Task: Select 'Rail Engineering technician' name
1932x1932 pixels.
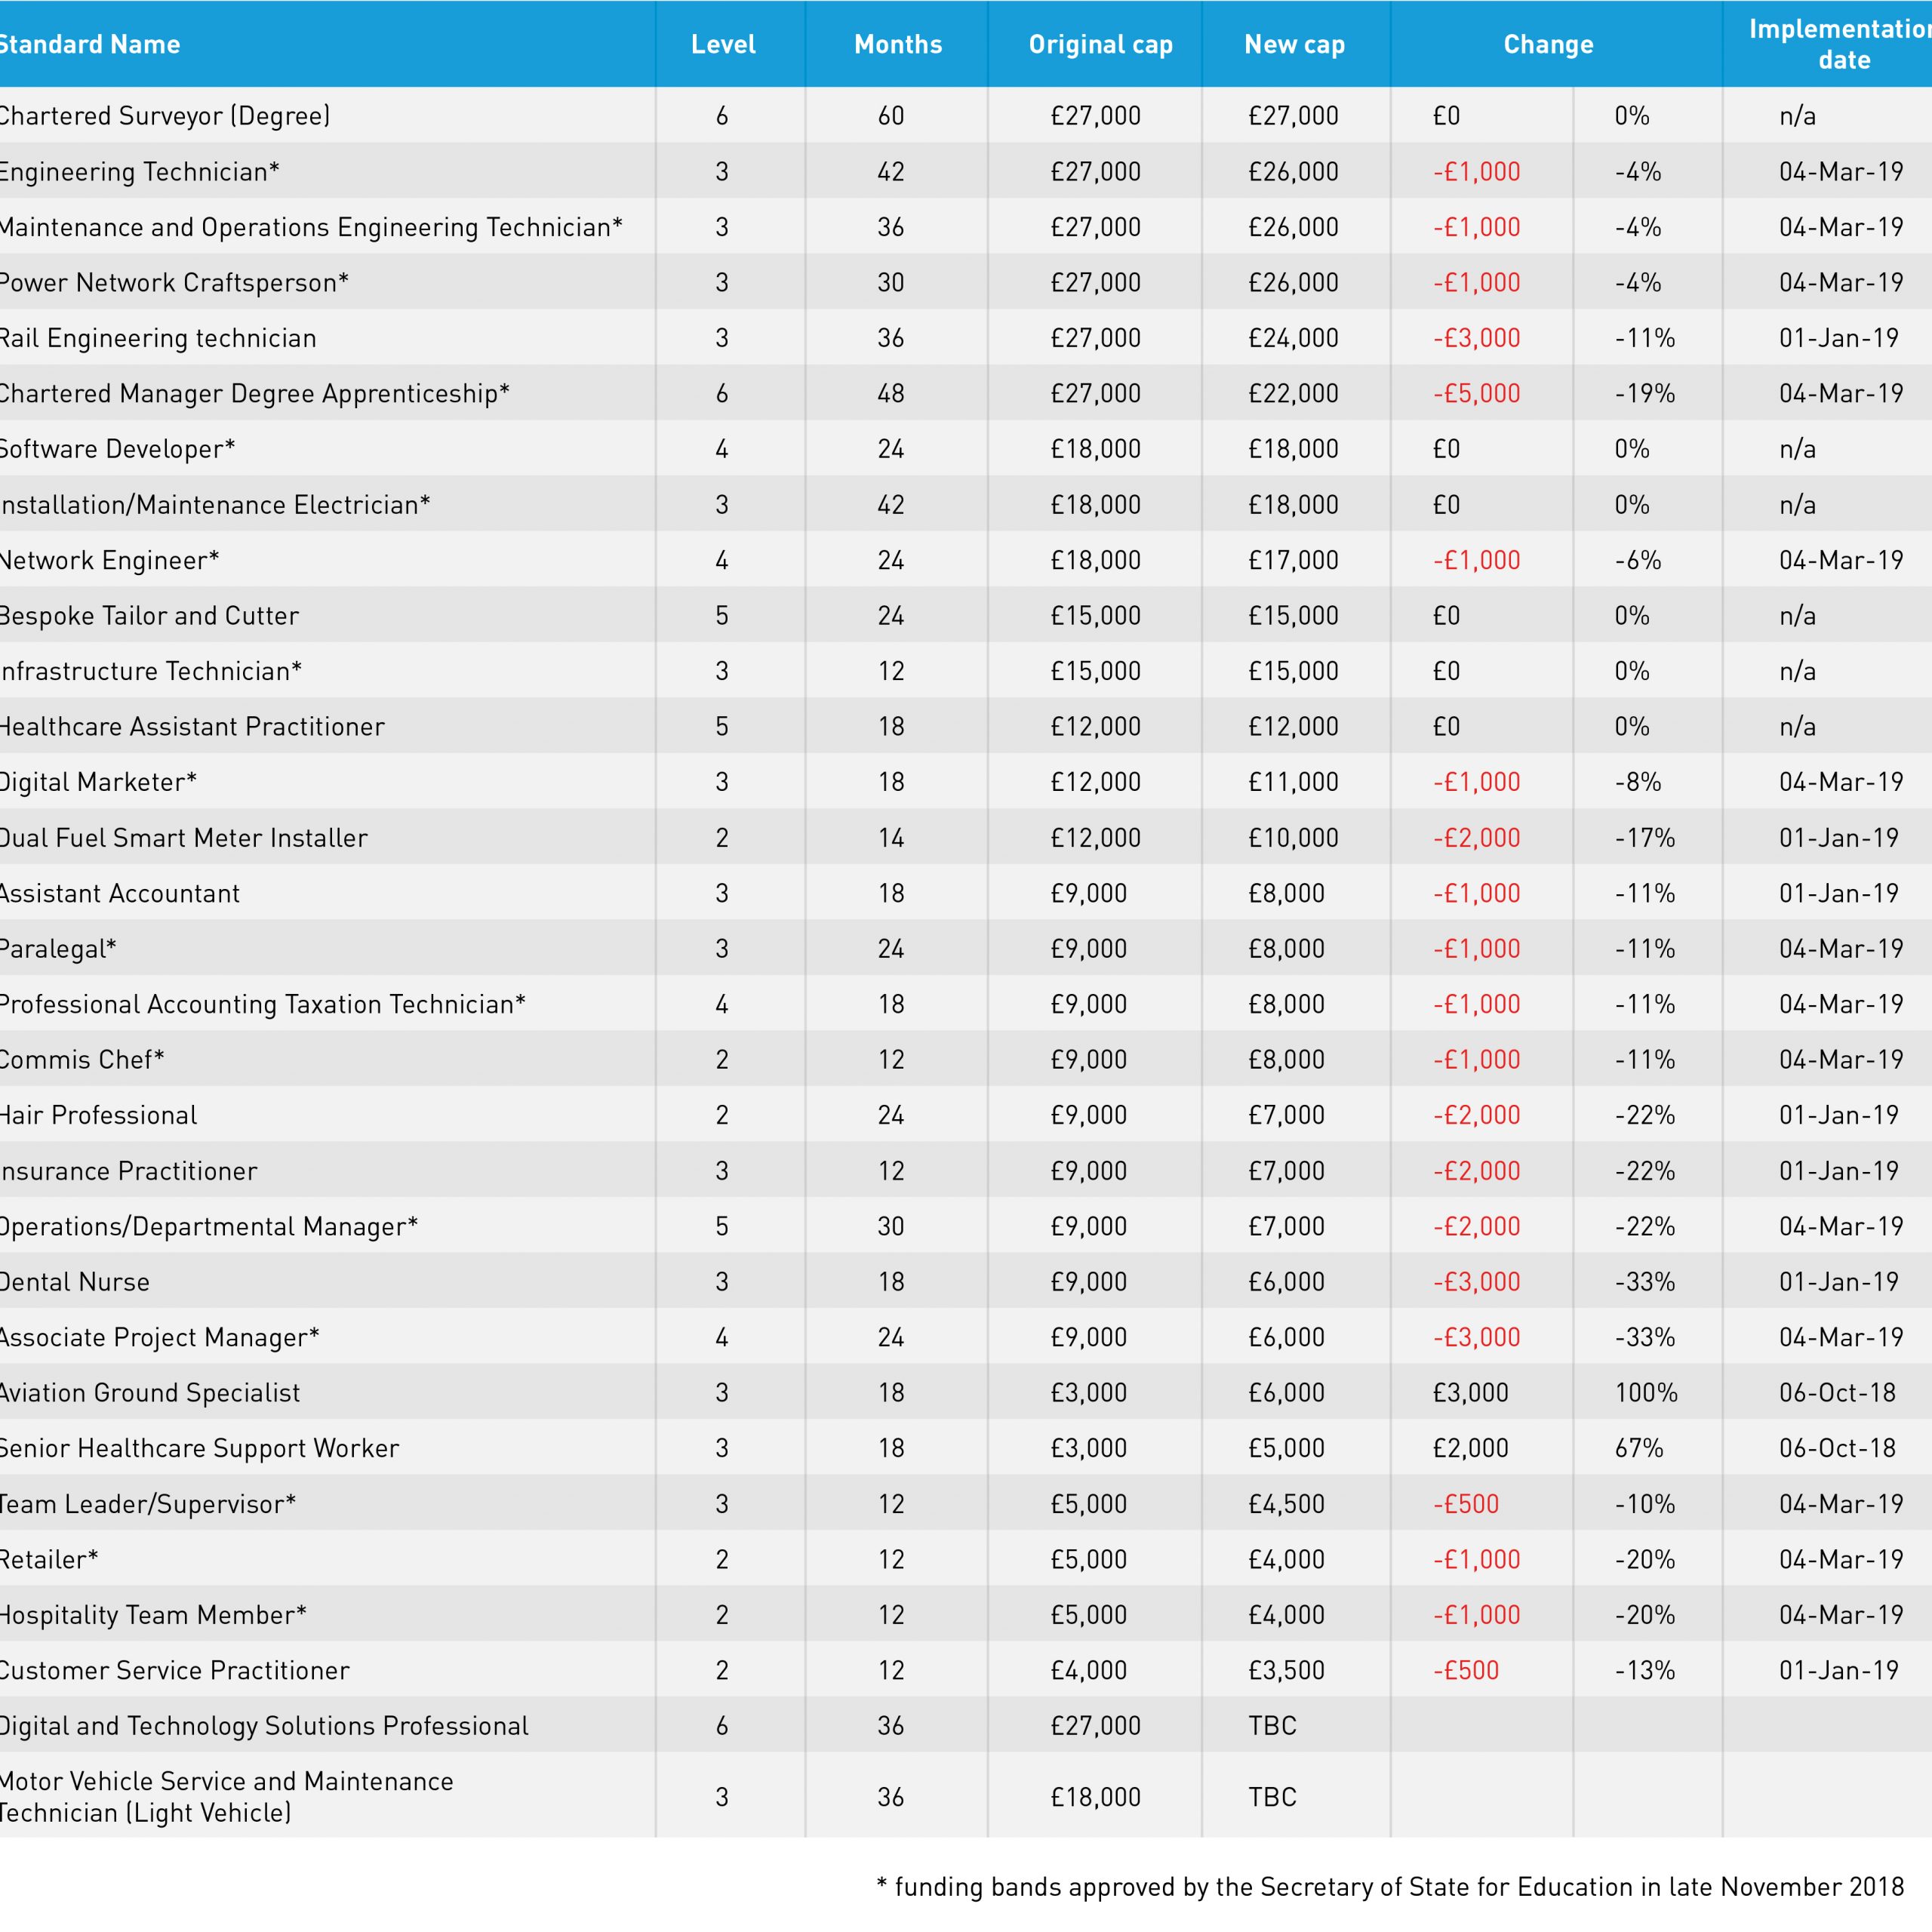Action: pos(158,338)
